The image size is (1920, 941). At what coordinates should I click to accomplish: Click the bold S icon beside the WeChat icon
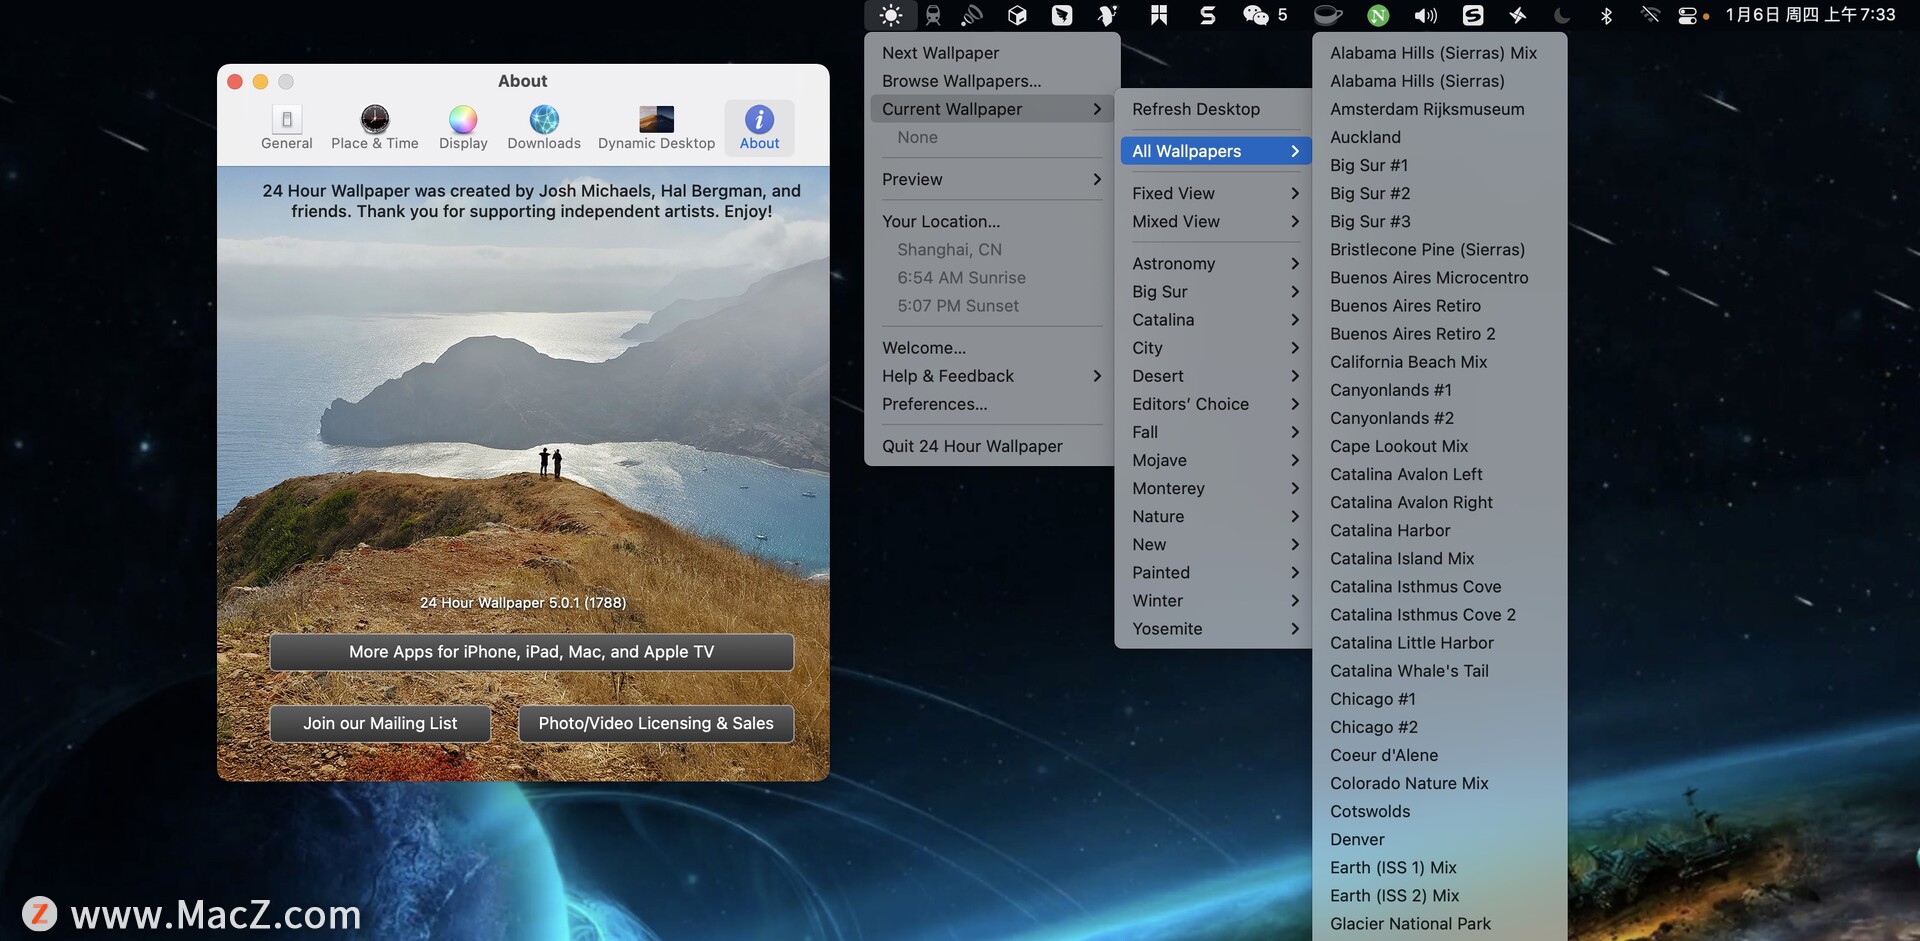pos(1208,15)
